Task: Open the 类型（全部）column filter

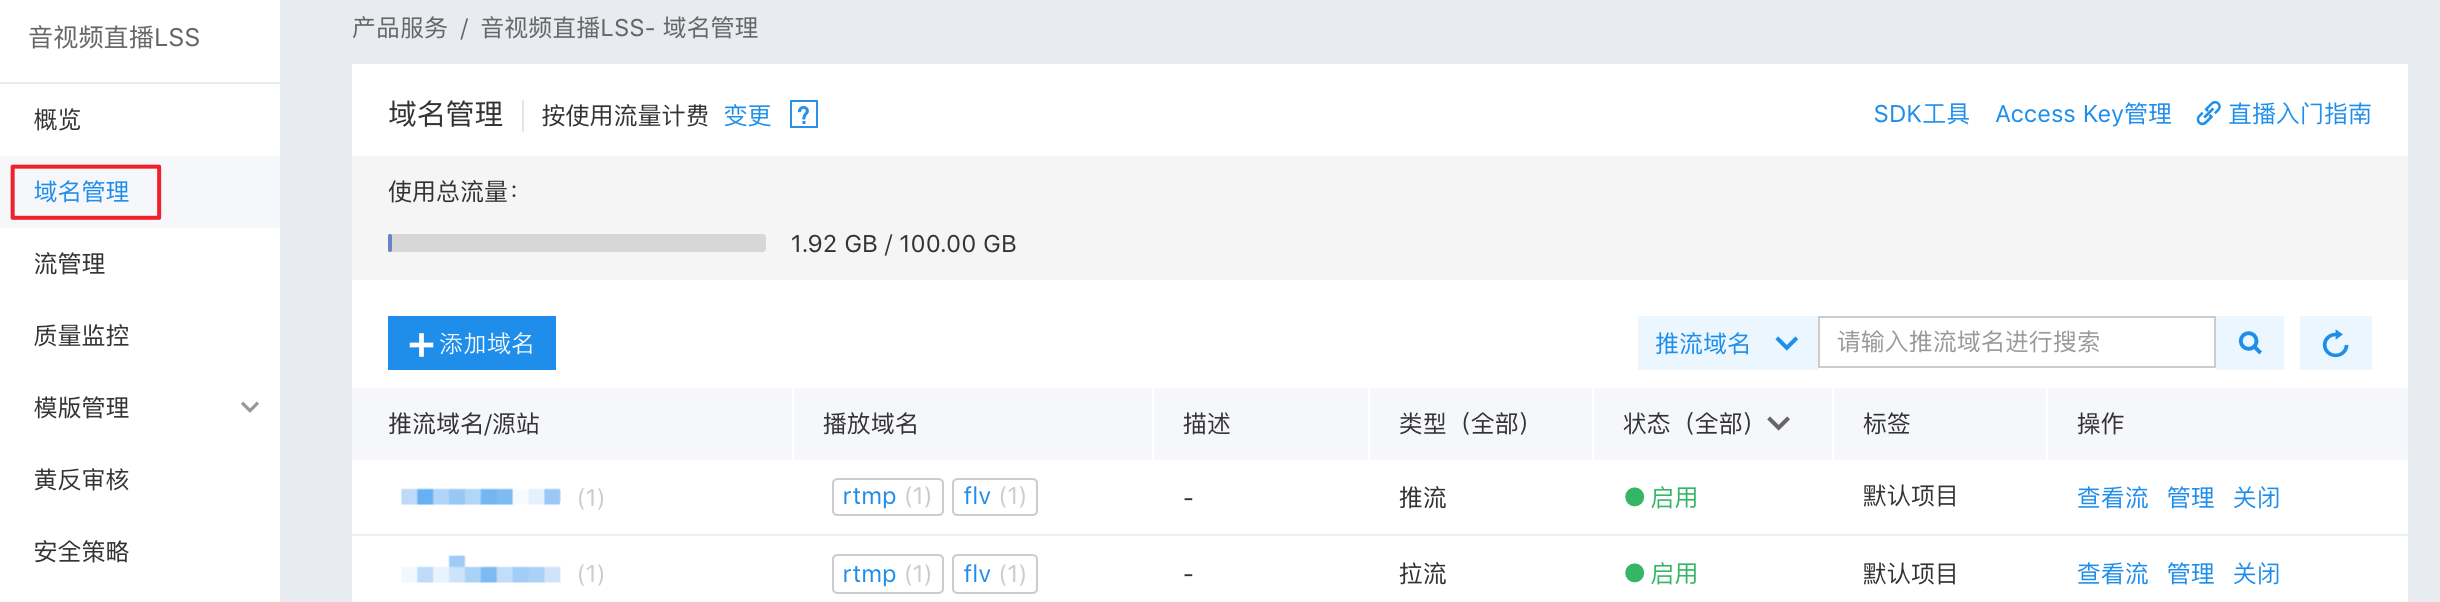Action: pyautogui.click(x=1463, y=423)
